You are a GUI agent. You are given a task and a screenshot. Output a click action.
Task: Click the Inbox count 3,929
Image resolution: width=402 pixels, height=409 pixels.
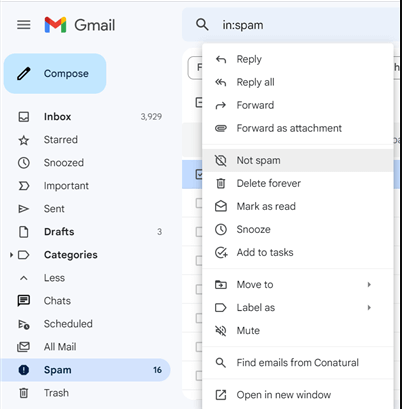point(151,117)
